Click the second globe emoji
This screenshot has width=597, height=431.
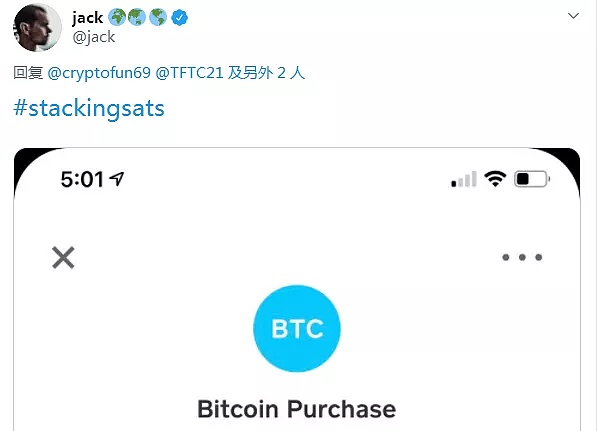pyautogui.click(x=137, y=18)
